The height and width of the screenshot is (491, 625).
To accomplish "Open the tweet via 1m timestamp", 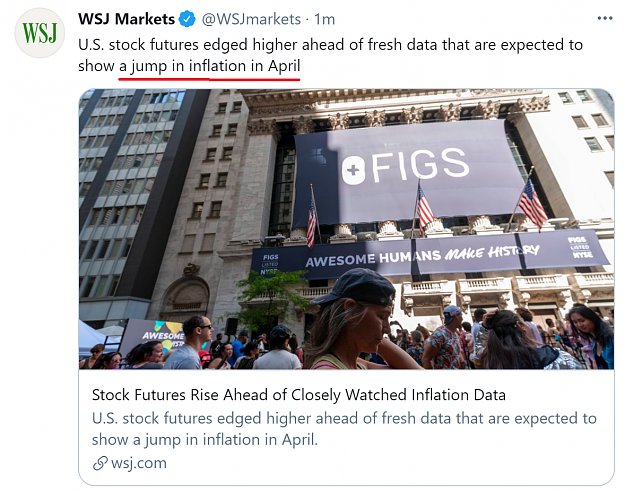I will click(x=324, y=19).
